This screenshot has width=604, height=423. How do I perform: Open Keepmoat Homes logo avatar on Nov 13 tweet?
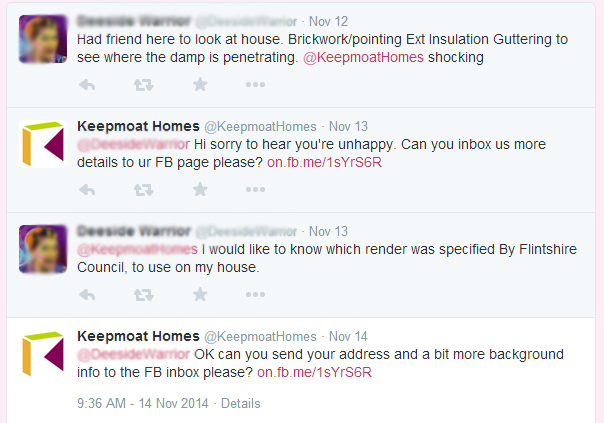click(43, 144)
